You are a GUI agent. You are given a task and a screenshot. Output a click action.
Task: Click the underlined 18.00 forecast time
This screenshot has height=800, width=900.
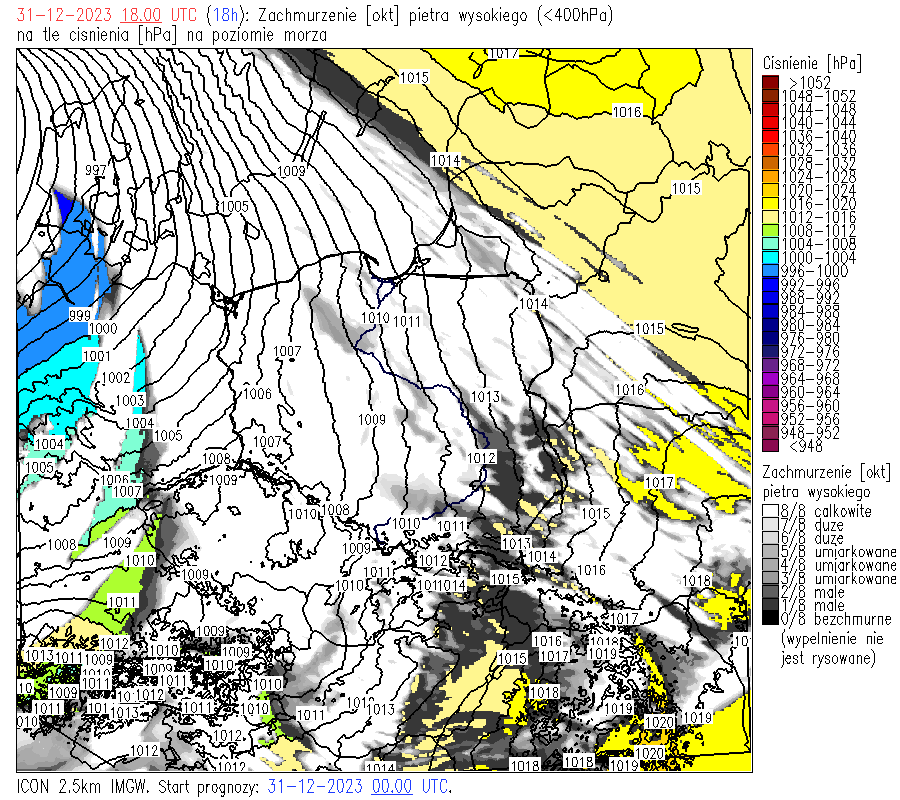[141, 15]
